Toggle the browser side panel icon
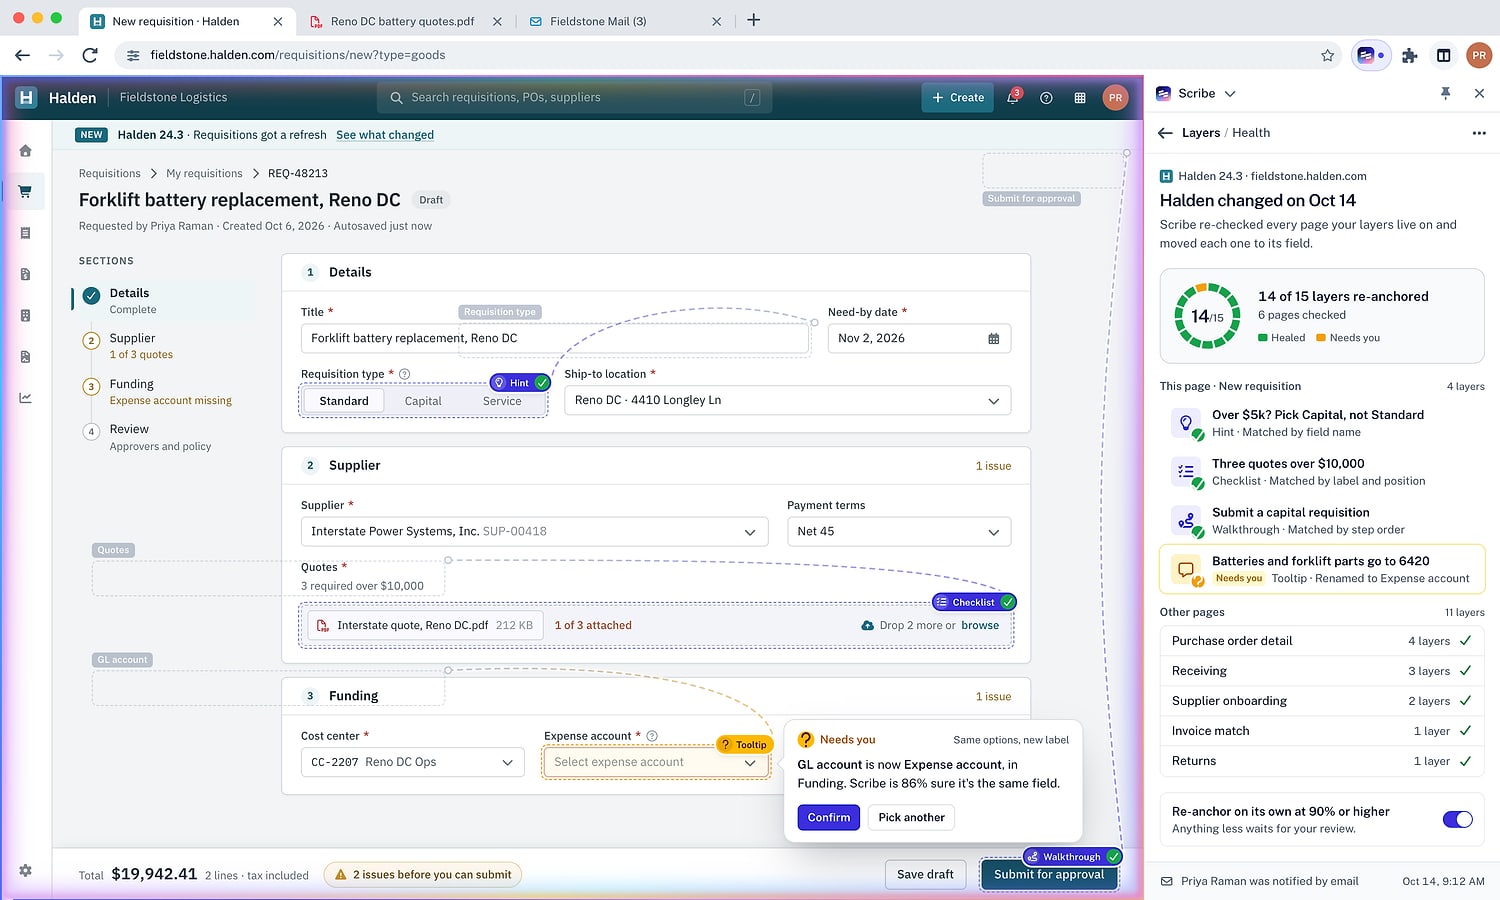1500x900 pixels. point(1444,56)
